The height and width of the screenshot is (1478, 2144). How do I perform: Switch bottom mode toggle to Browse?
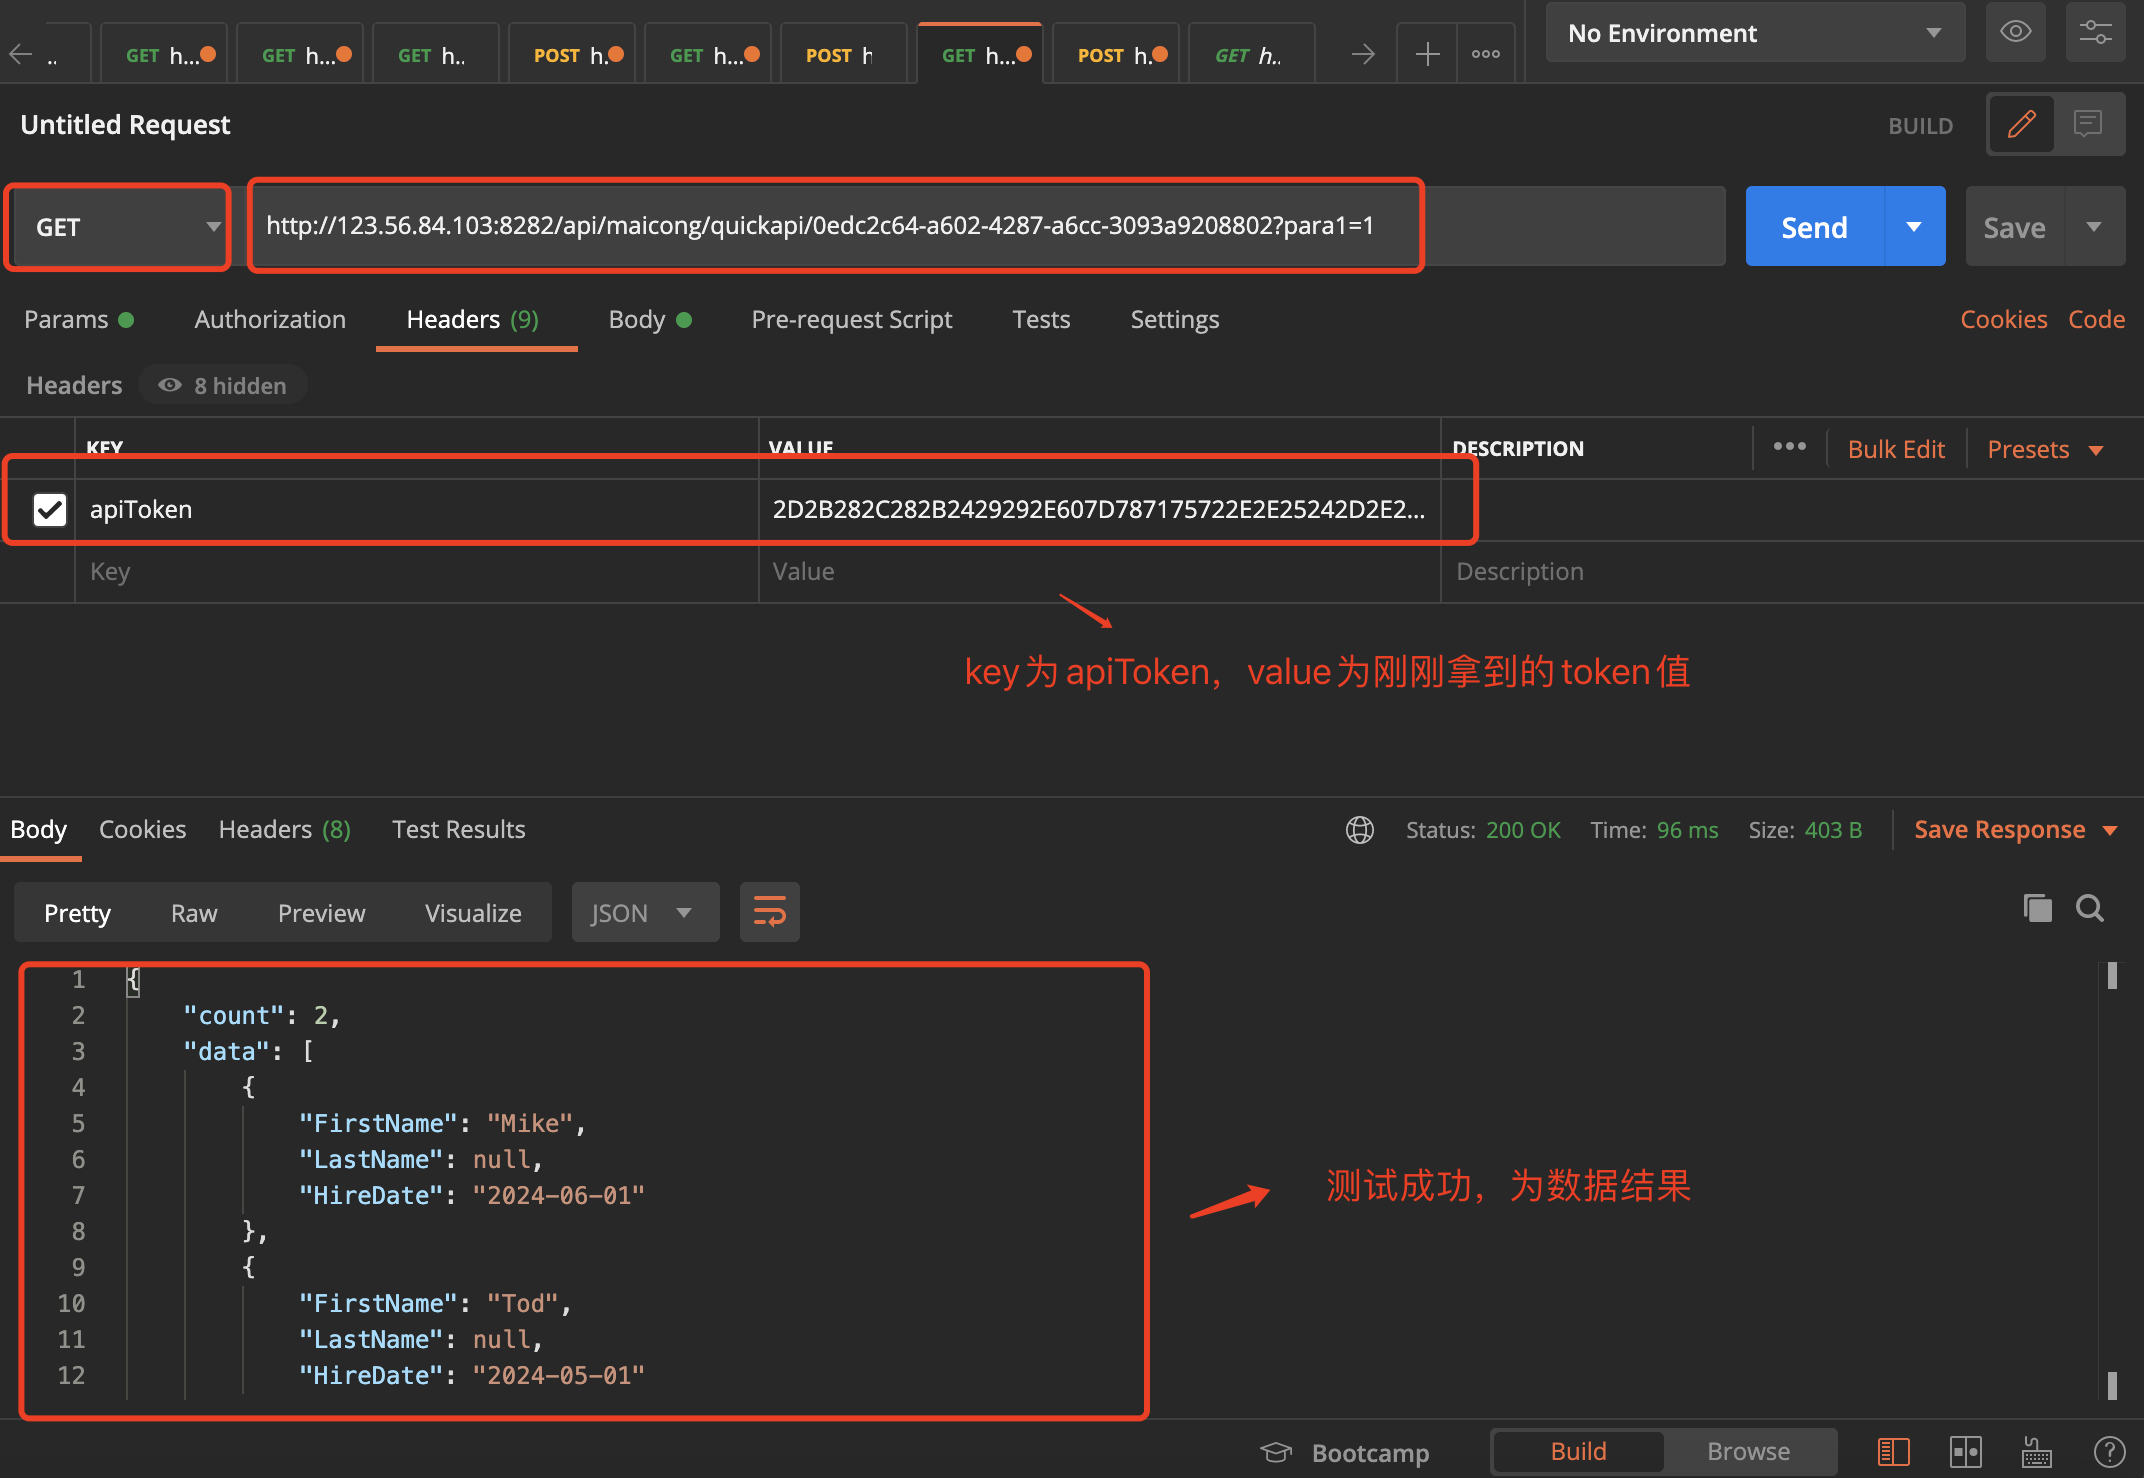tap(1750, 1451)
